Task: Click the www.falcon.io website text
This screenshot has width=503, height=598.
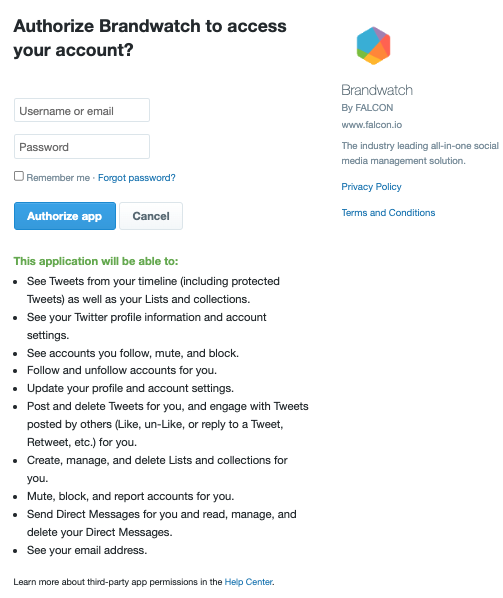Action: (372, 125)
